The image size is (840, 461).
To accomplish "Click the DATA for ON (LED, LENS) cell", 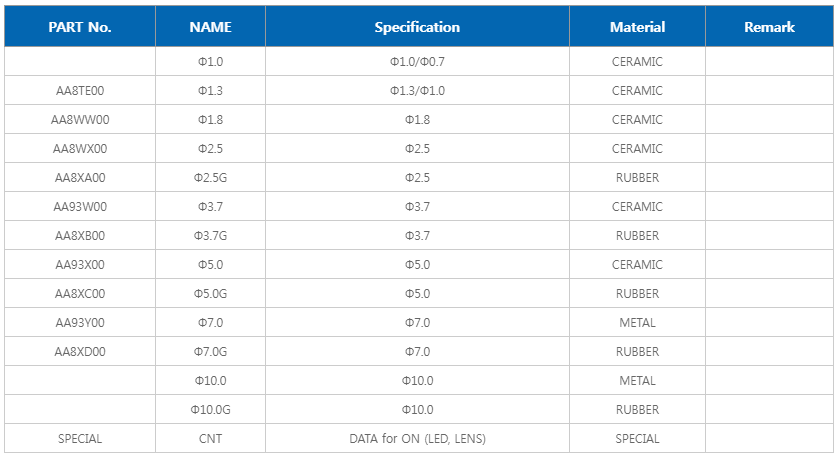I will pos(417,439).
